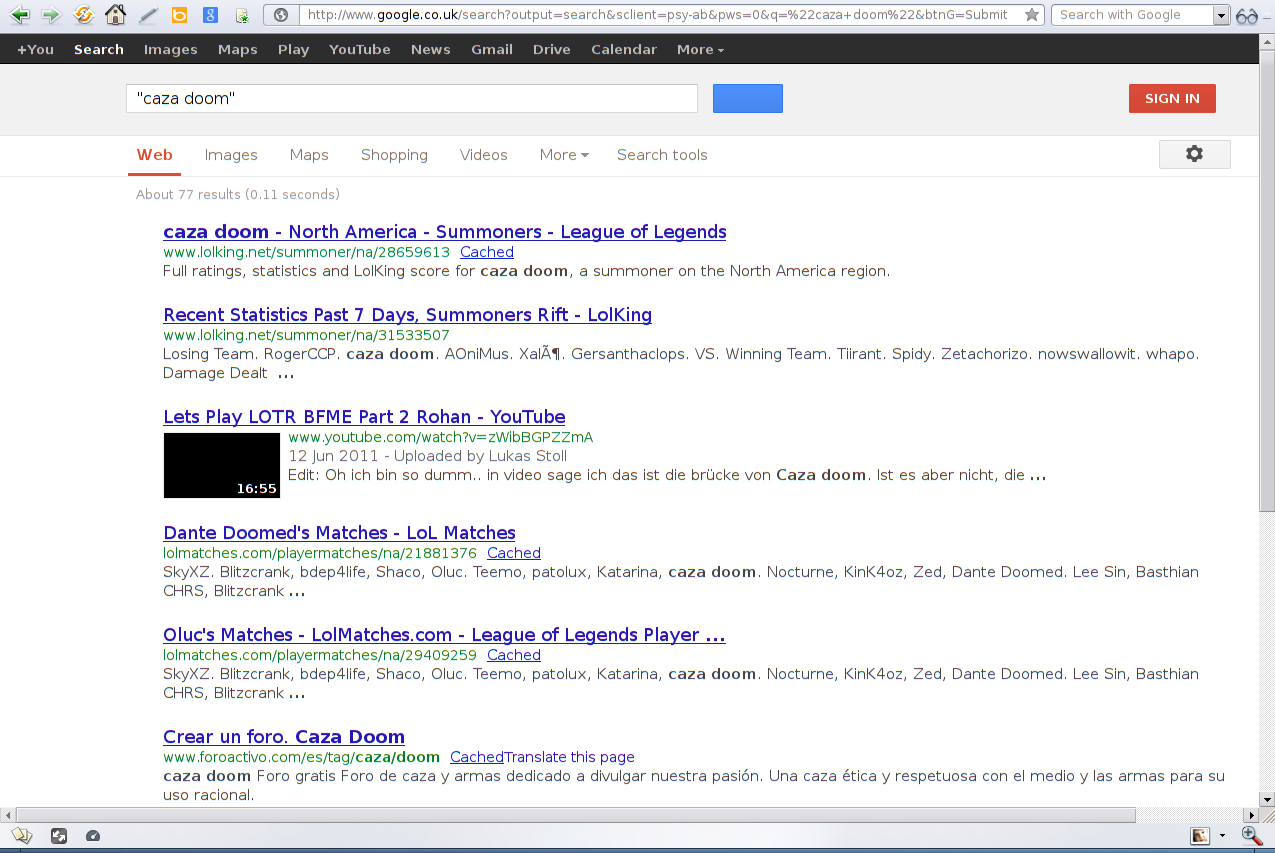Open the search engine dropdown arrow
The image size is (1275, 853).
tap(1220, 15)
